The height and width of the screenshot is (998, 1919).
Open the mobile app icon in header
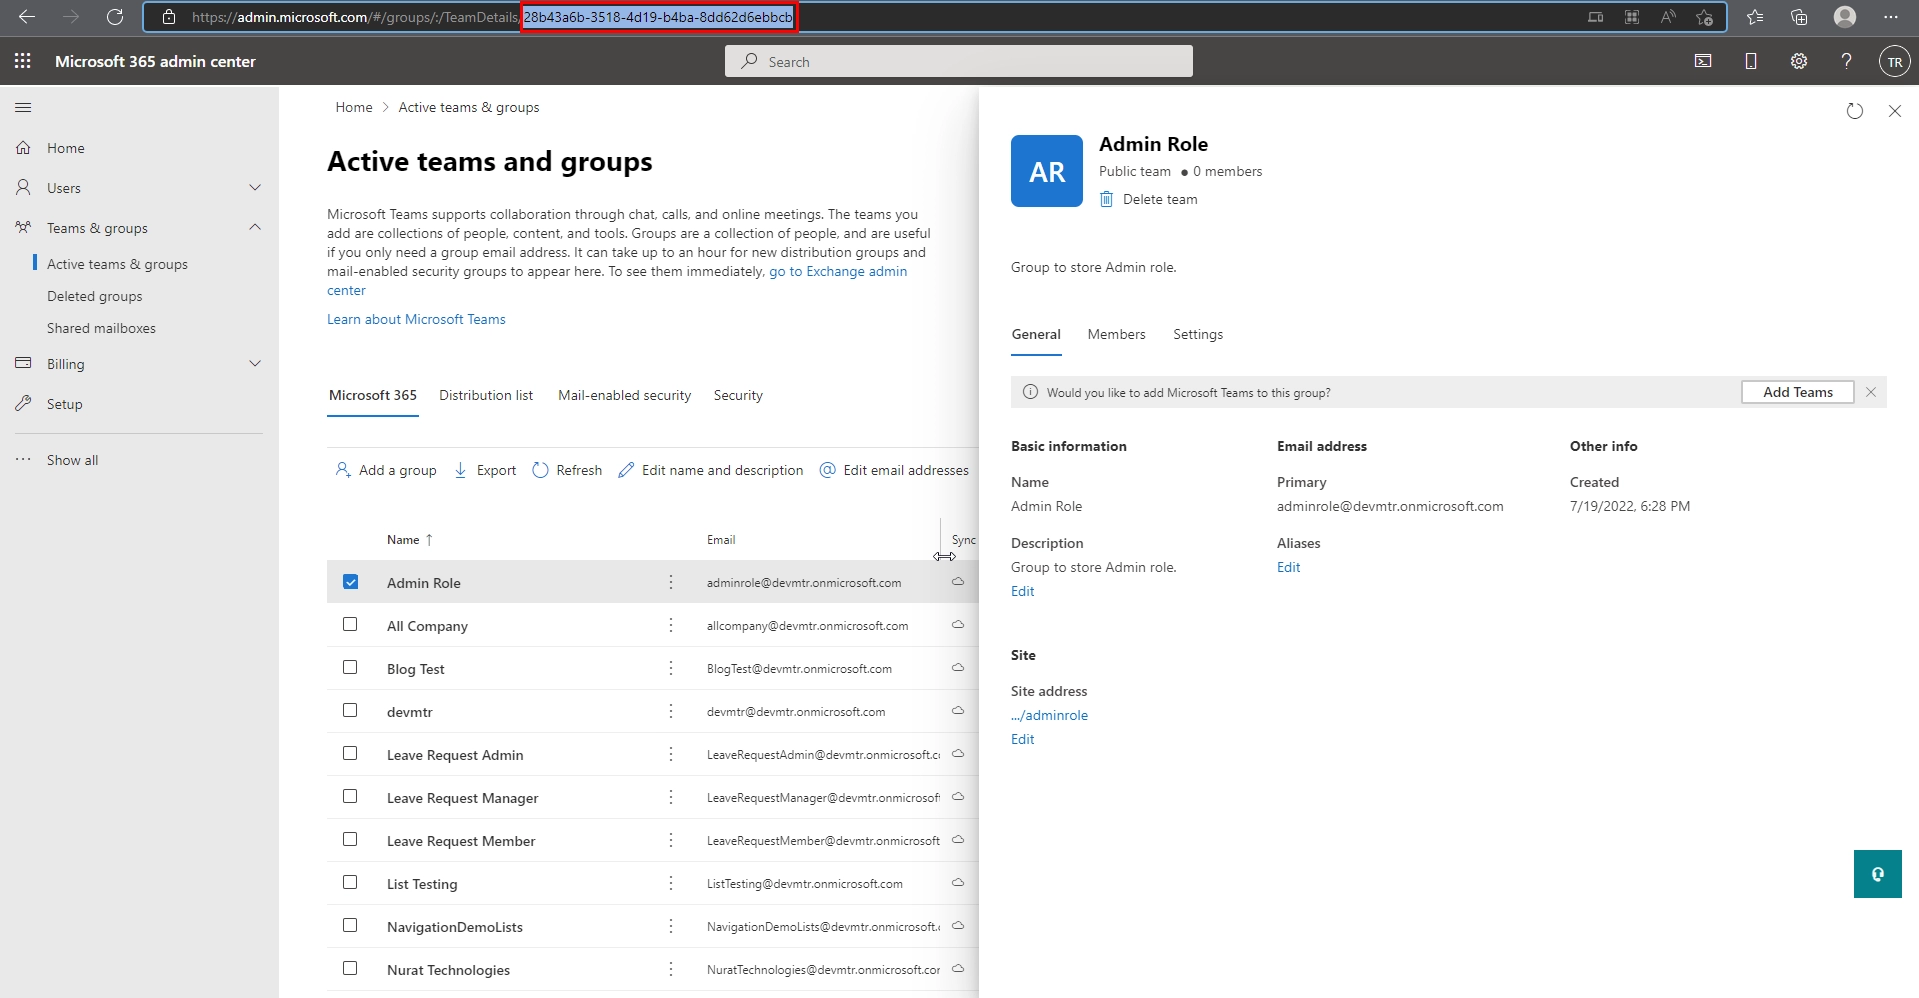click(x=1751, y=61)
